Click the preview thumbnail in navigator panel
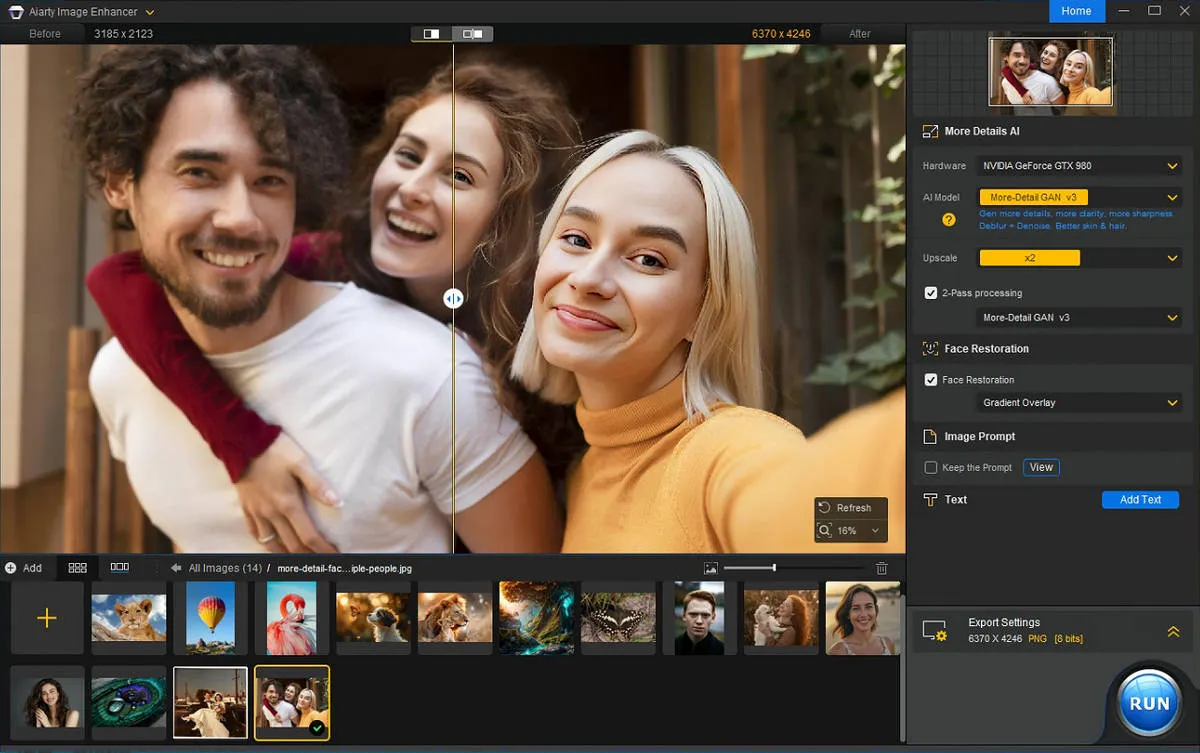1200x753 pixels. click(x=1050, y=71)
